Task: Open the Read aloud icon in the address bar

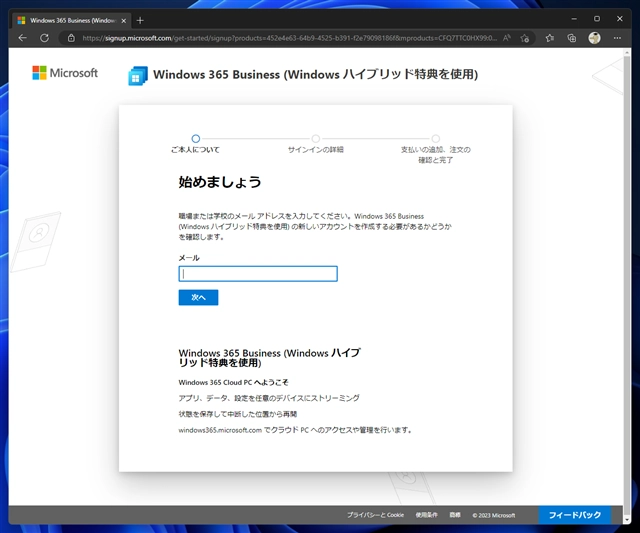Action: point(507,38)
